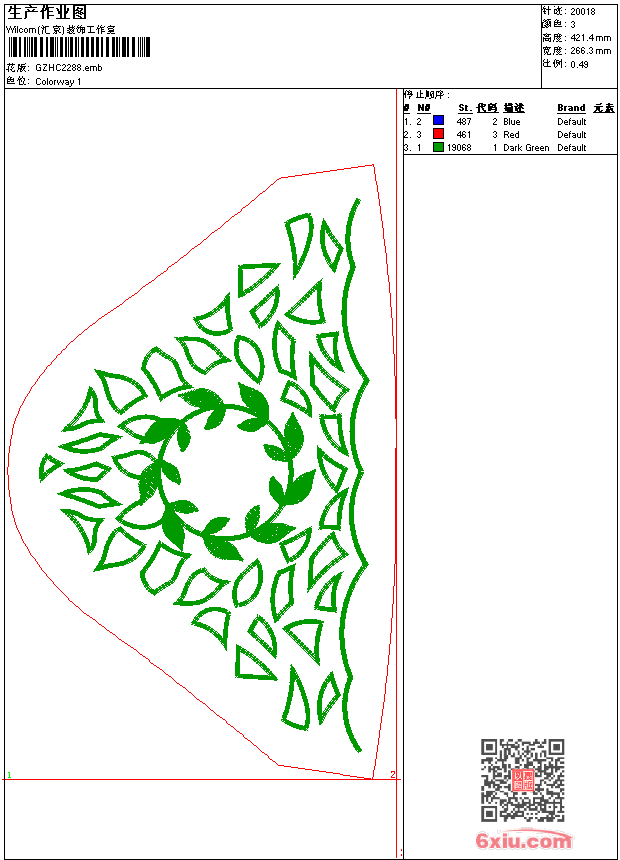Click the 'St.' column header
The image size is (620, 860).
(465, 108)
